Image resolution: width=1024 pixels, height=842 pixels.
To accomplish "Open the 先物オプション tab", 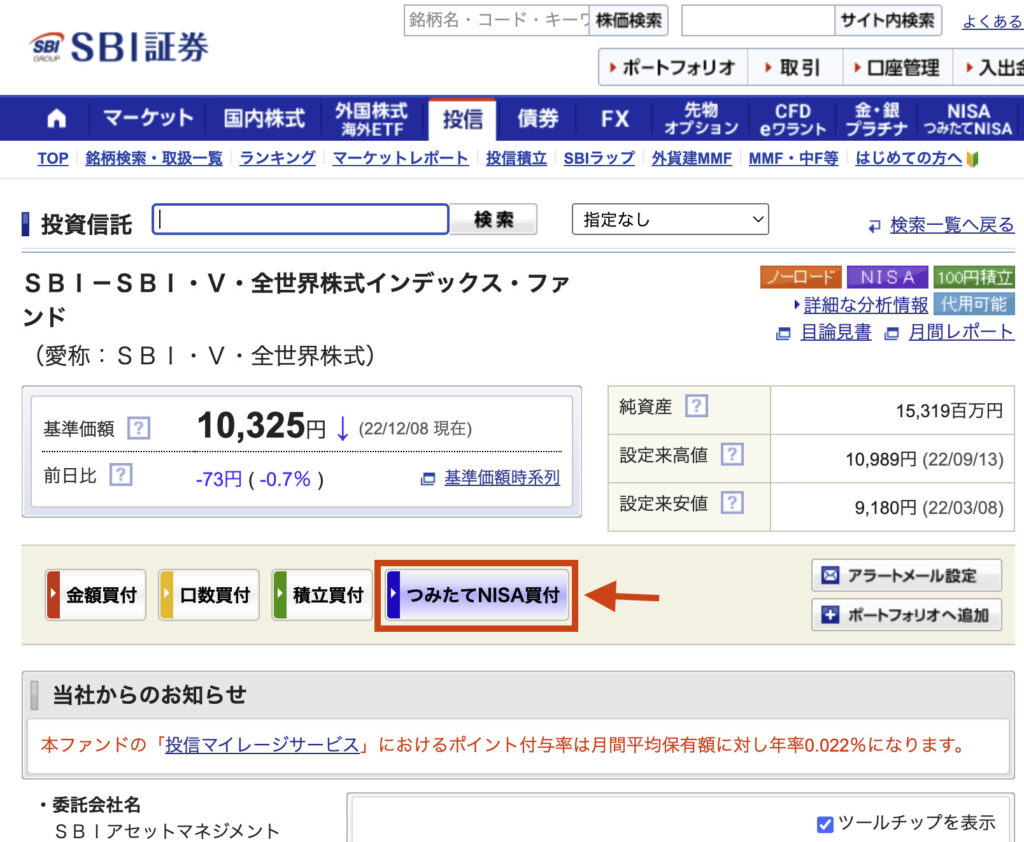I will click(701, 118).
